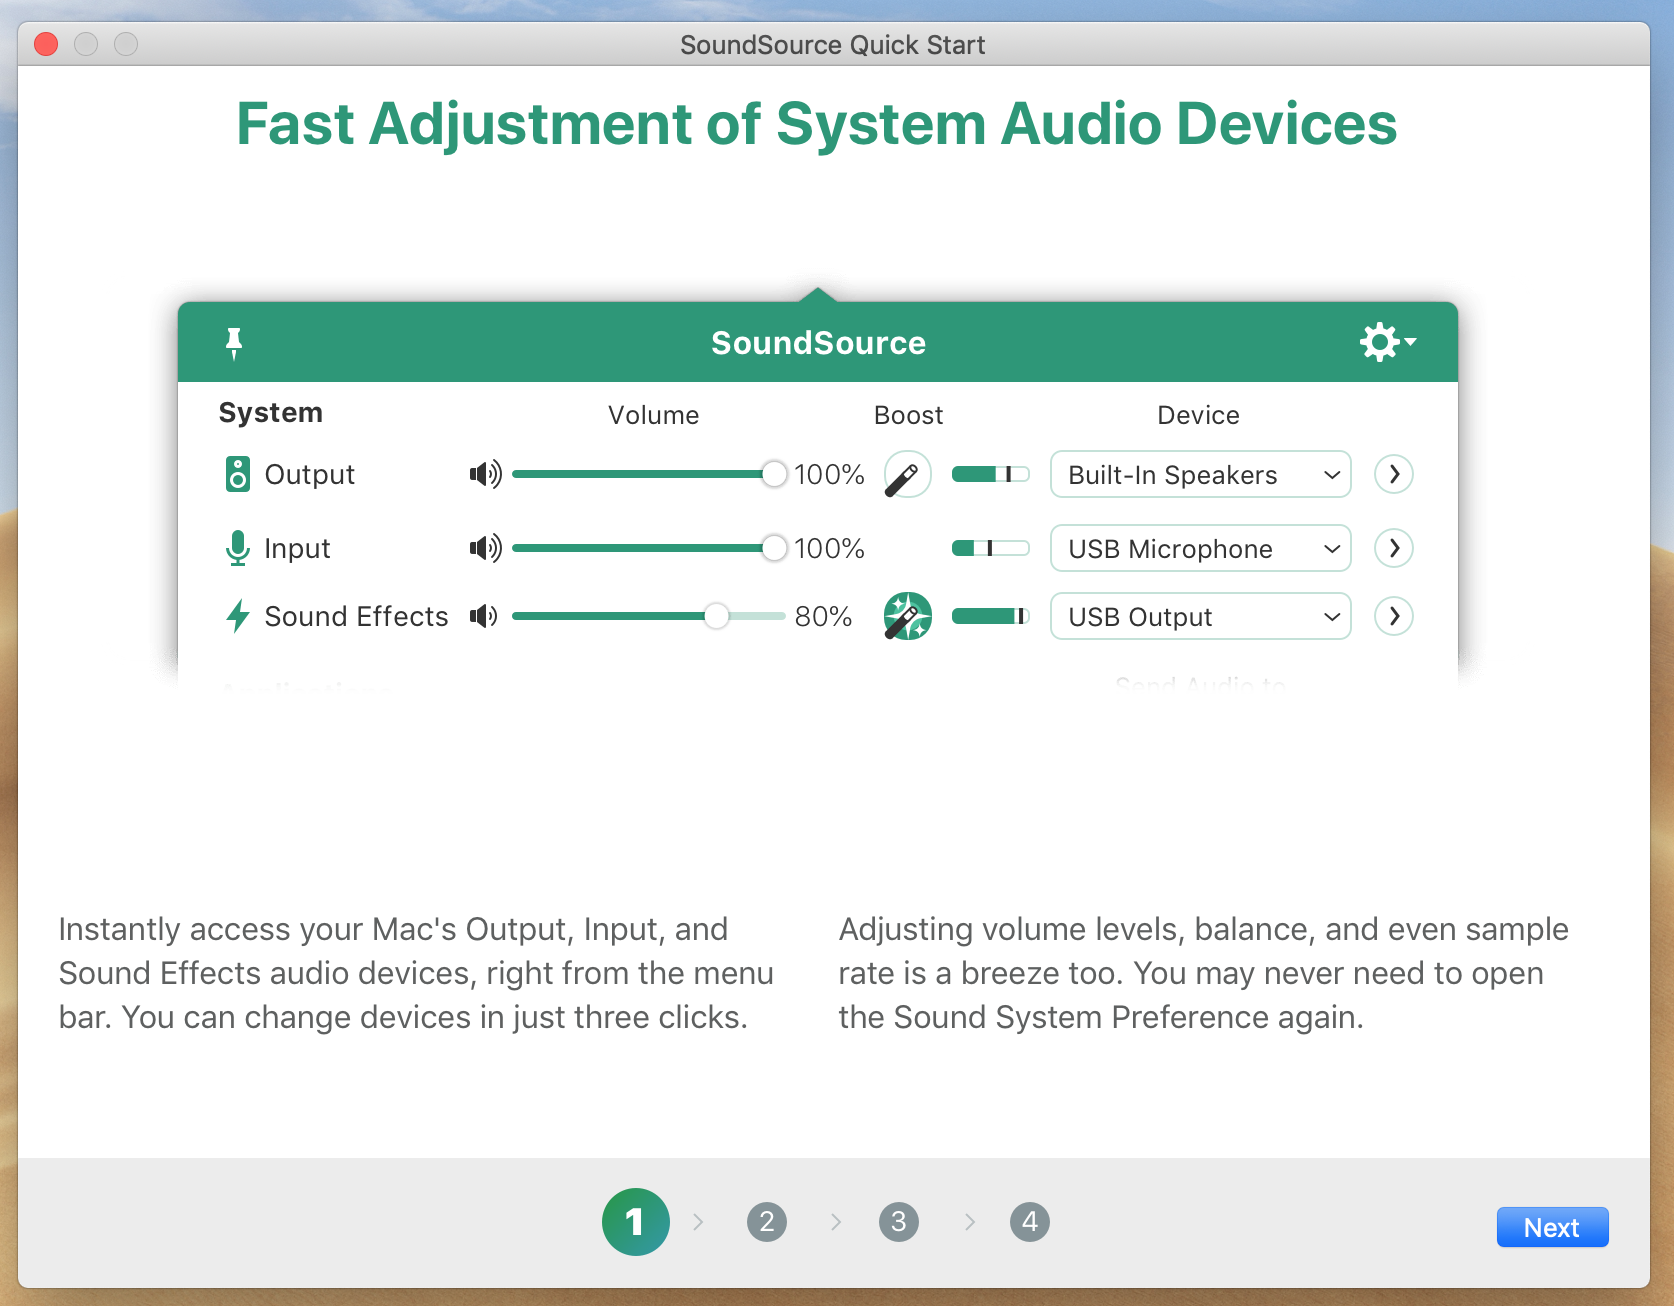Click the Sound Effects lightning bolt icon
Image resolution: width=1674 pixels, height=1306 pixels.
click(x=237, y=616)
